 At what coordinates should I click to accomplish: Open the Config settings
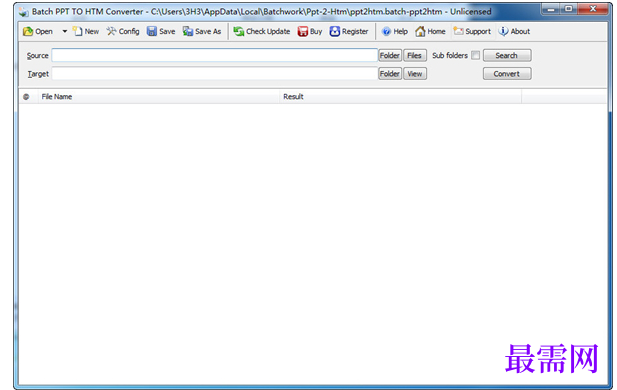coord(123,31)
